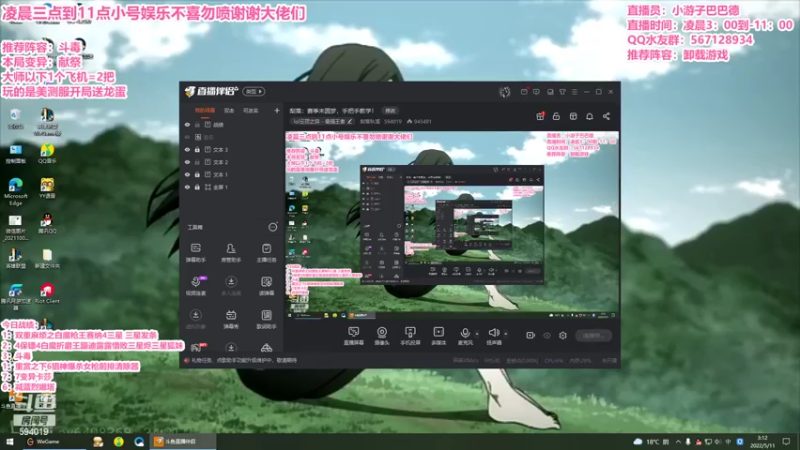Image resolution: width=800 pixels, height=450 pixels.
Task: Click the gift box icon with red badge
Action: pyautogui.click(x=540, y=116)
